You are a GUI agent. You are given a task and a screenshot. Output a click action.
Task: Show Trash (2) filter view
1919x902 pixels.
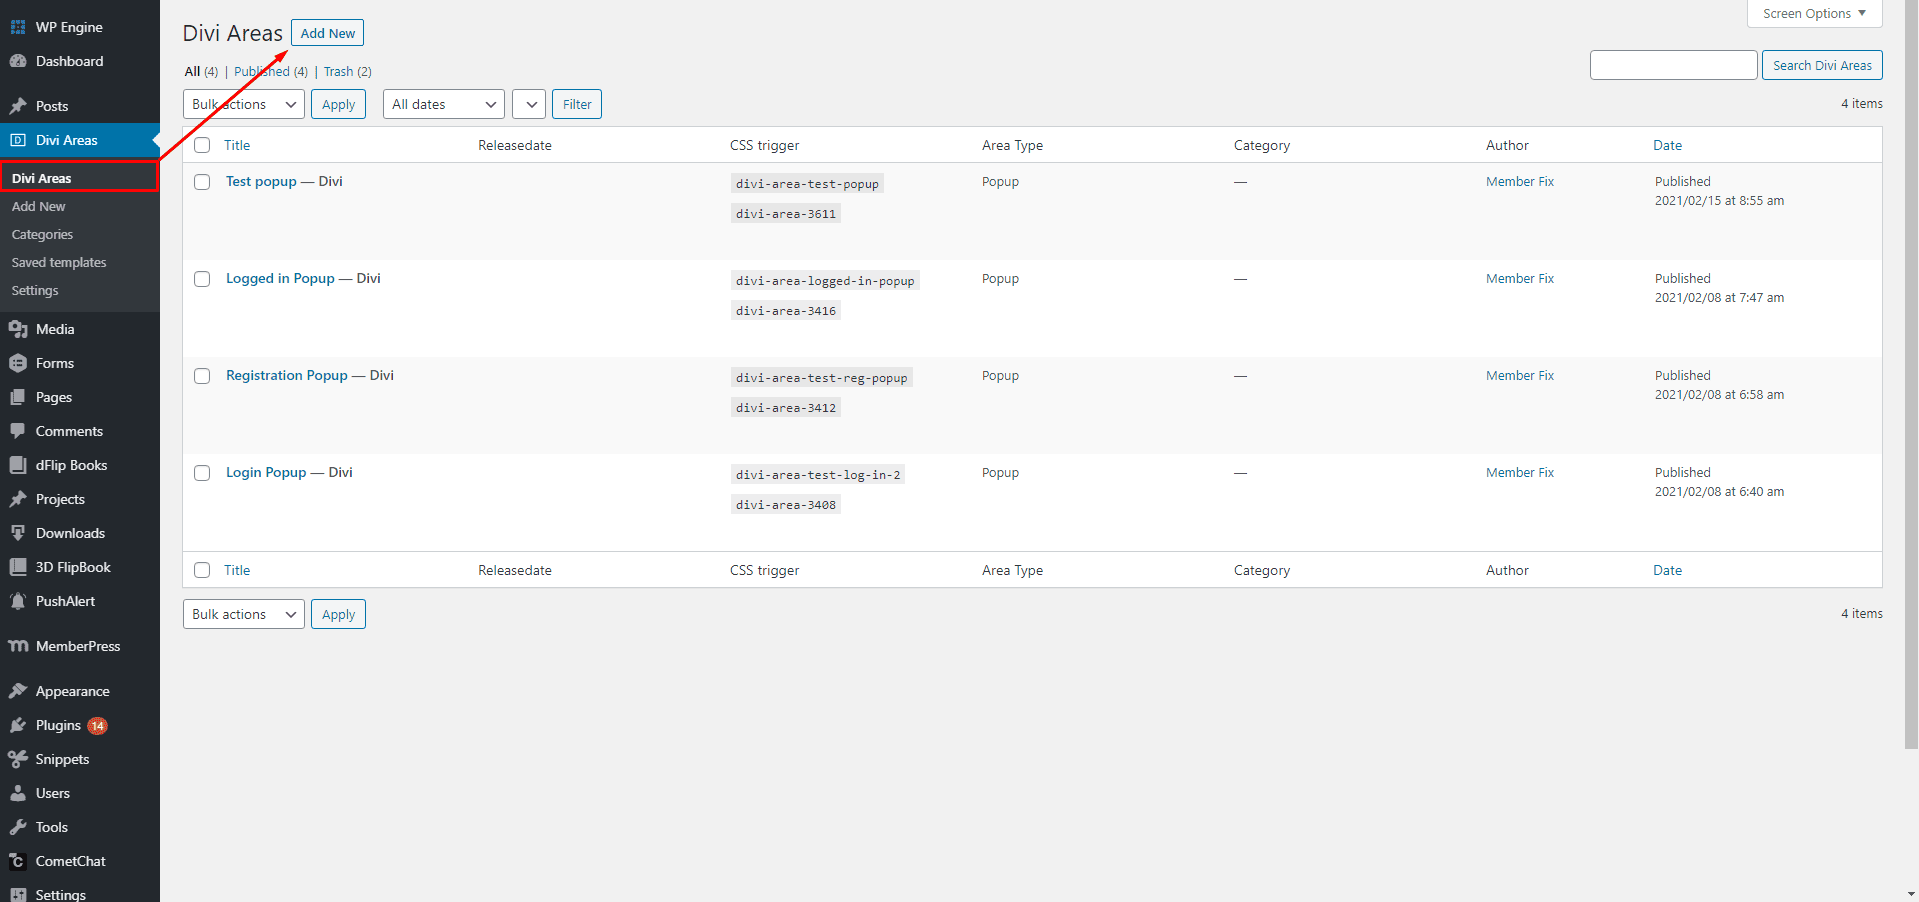click(x=347, y=71)
